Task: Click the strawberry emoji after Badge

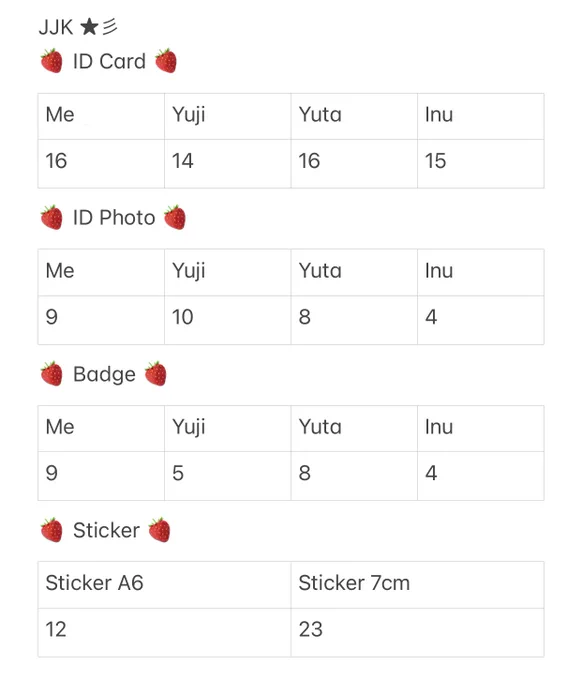Action: 155,373
